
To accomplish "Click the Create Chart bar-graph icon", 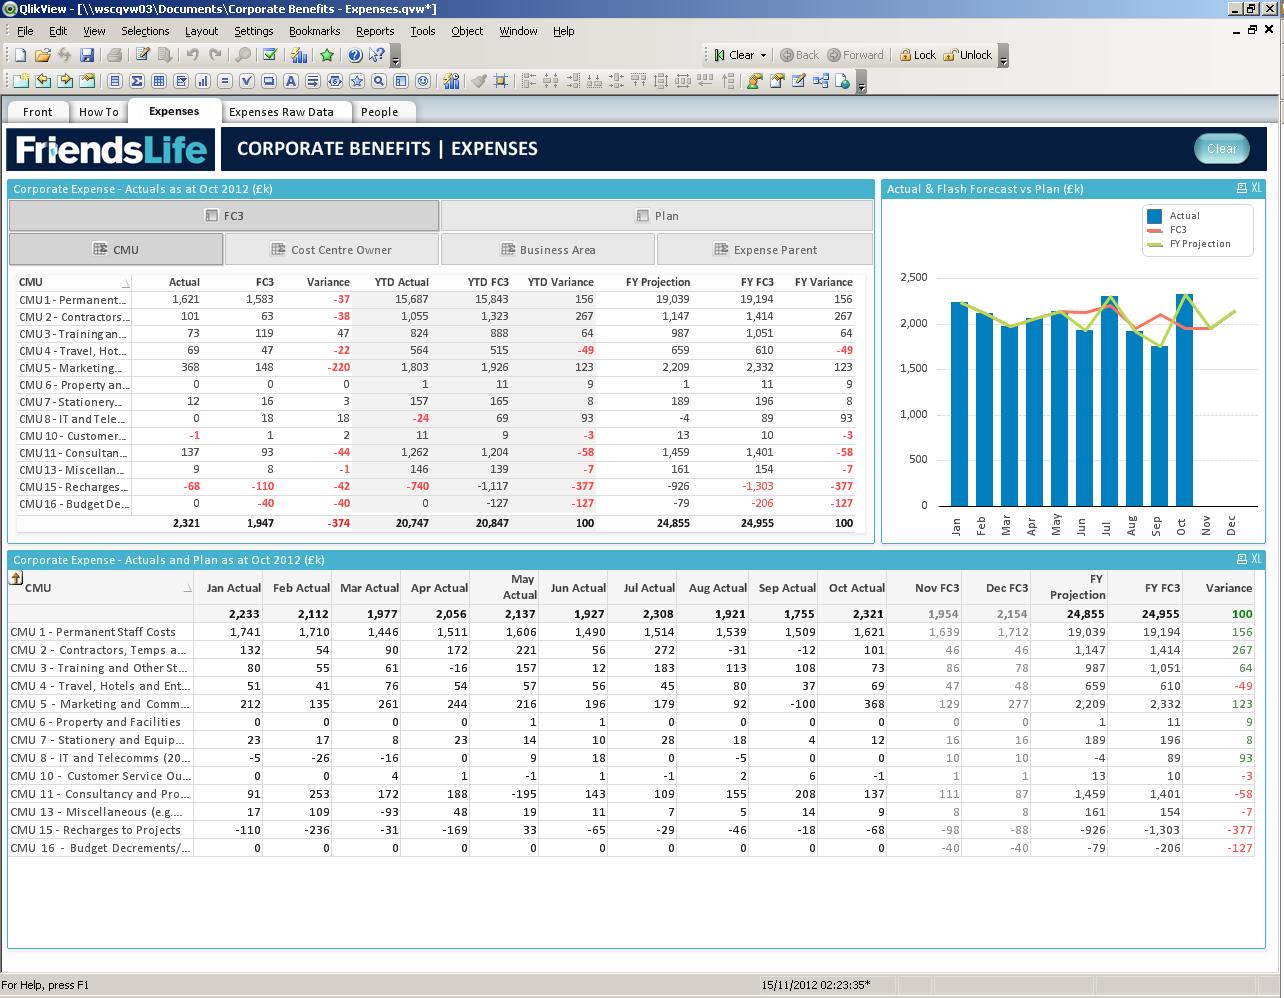I will tap(203, 82).
